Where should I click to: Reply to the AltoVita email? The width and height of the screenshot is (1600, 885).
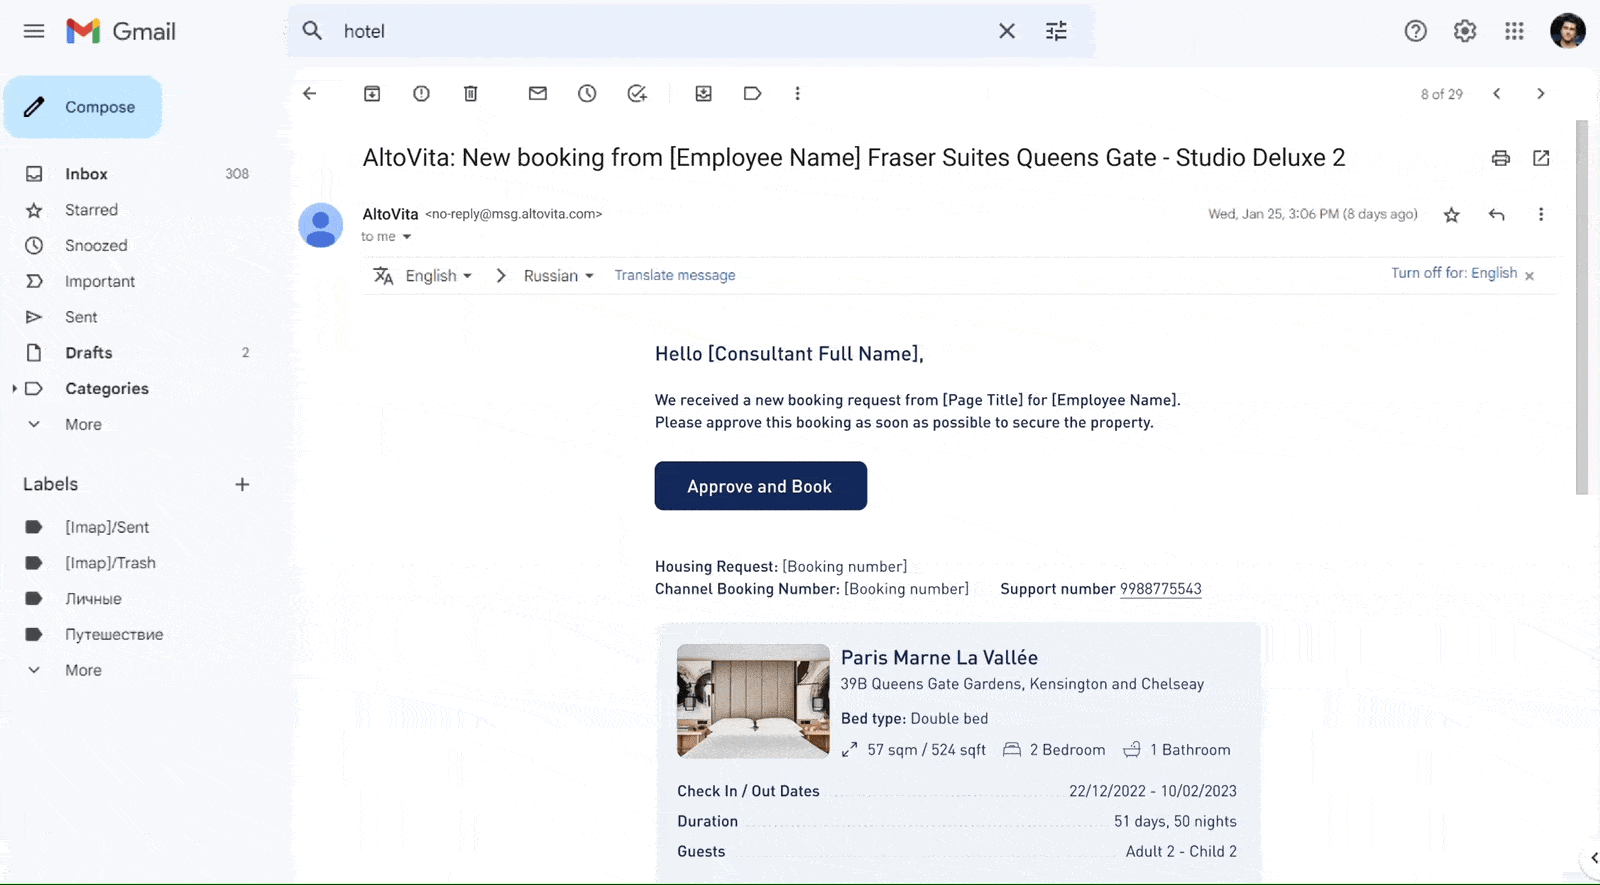[x=1497, y=214]
